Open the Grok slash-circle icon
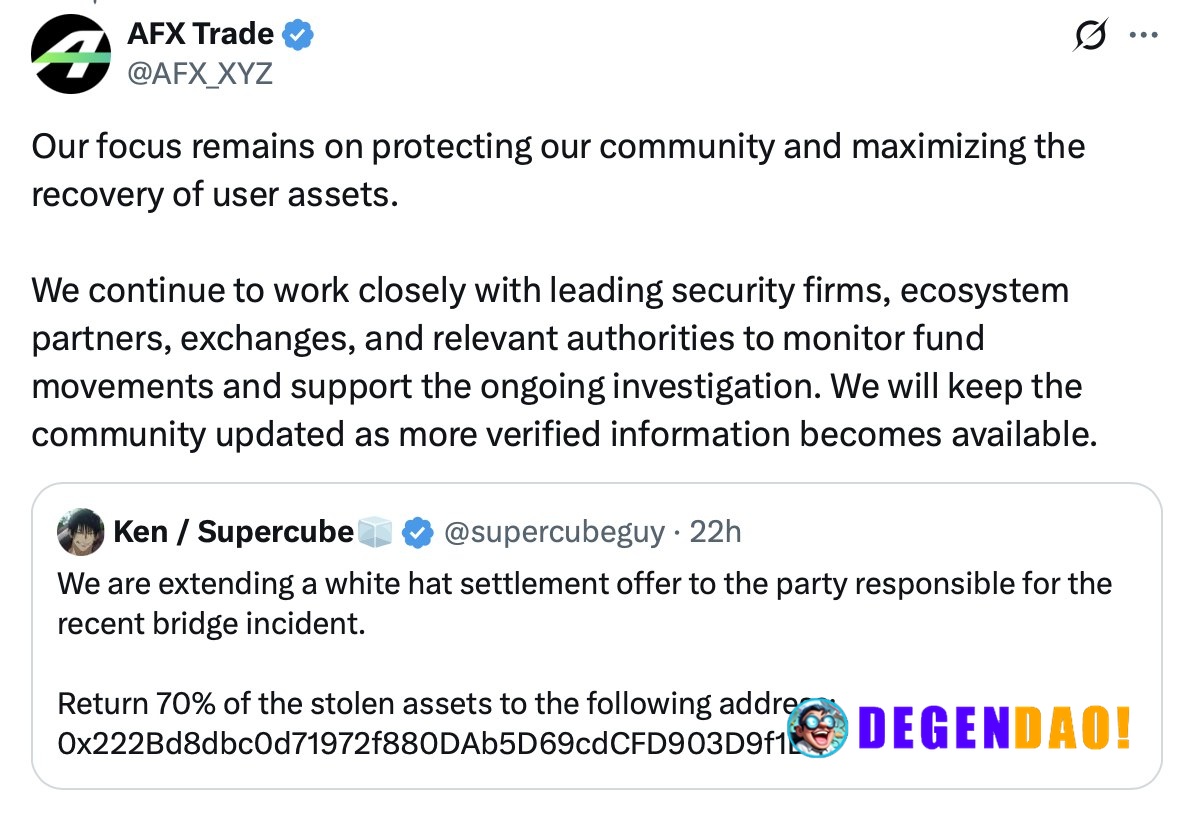 (x=1090, y=35)
